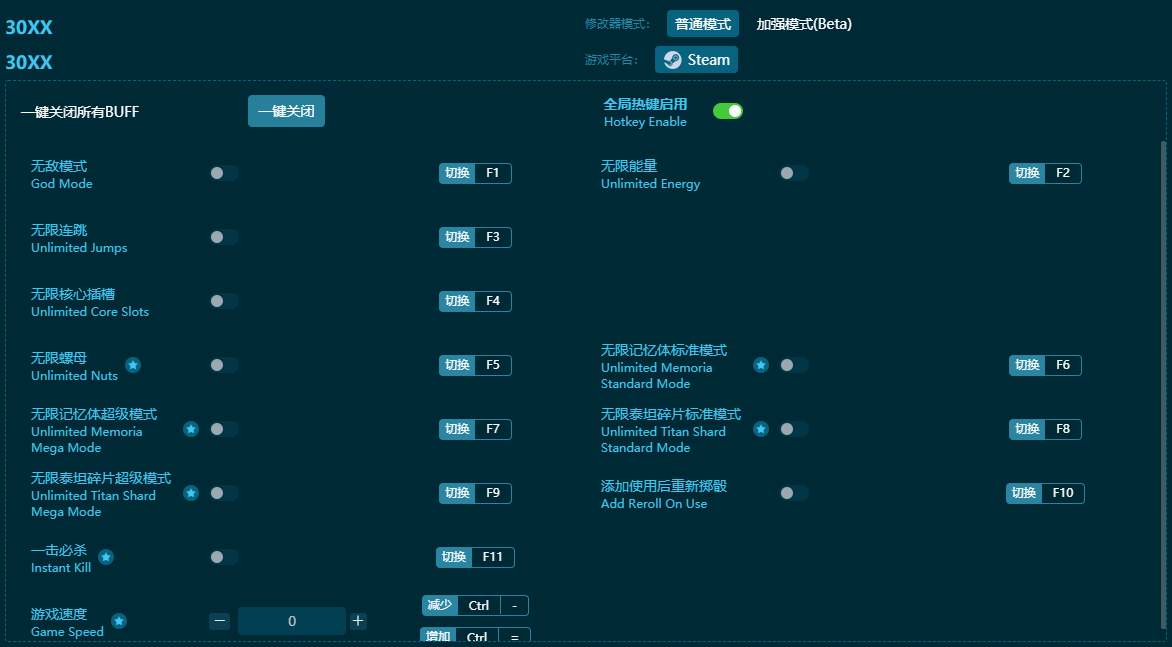The image size is (1172, 647).
Task: Disable the global Hotkey Enable switch
Action: click(728, 111)
